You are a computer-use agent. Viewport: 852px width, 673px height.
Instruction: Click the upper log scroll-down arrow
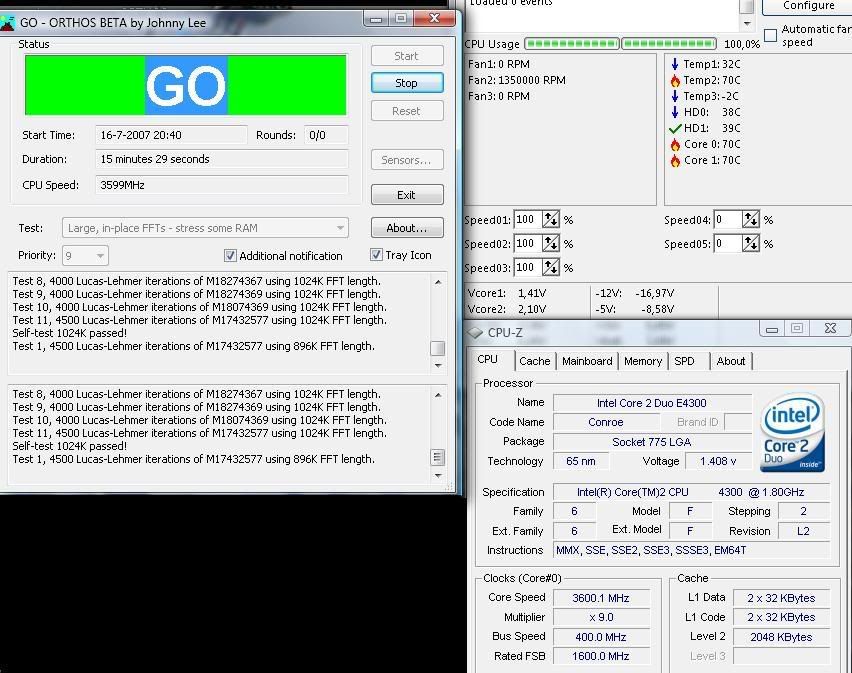coord(438,366)
